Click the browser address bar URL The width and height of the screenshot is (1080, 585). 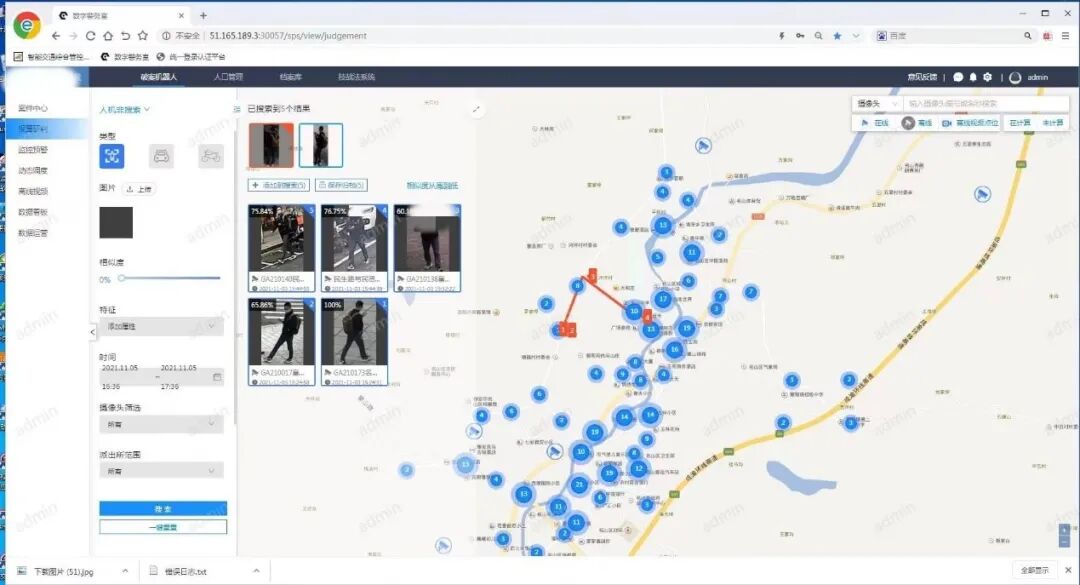288,36
